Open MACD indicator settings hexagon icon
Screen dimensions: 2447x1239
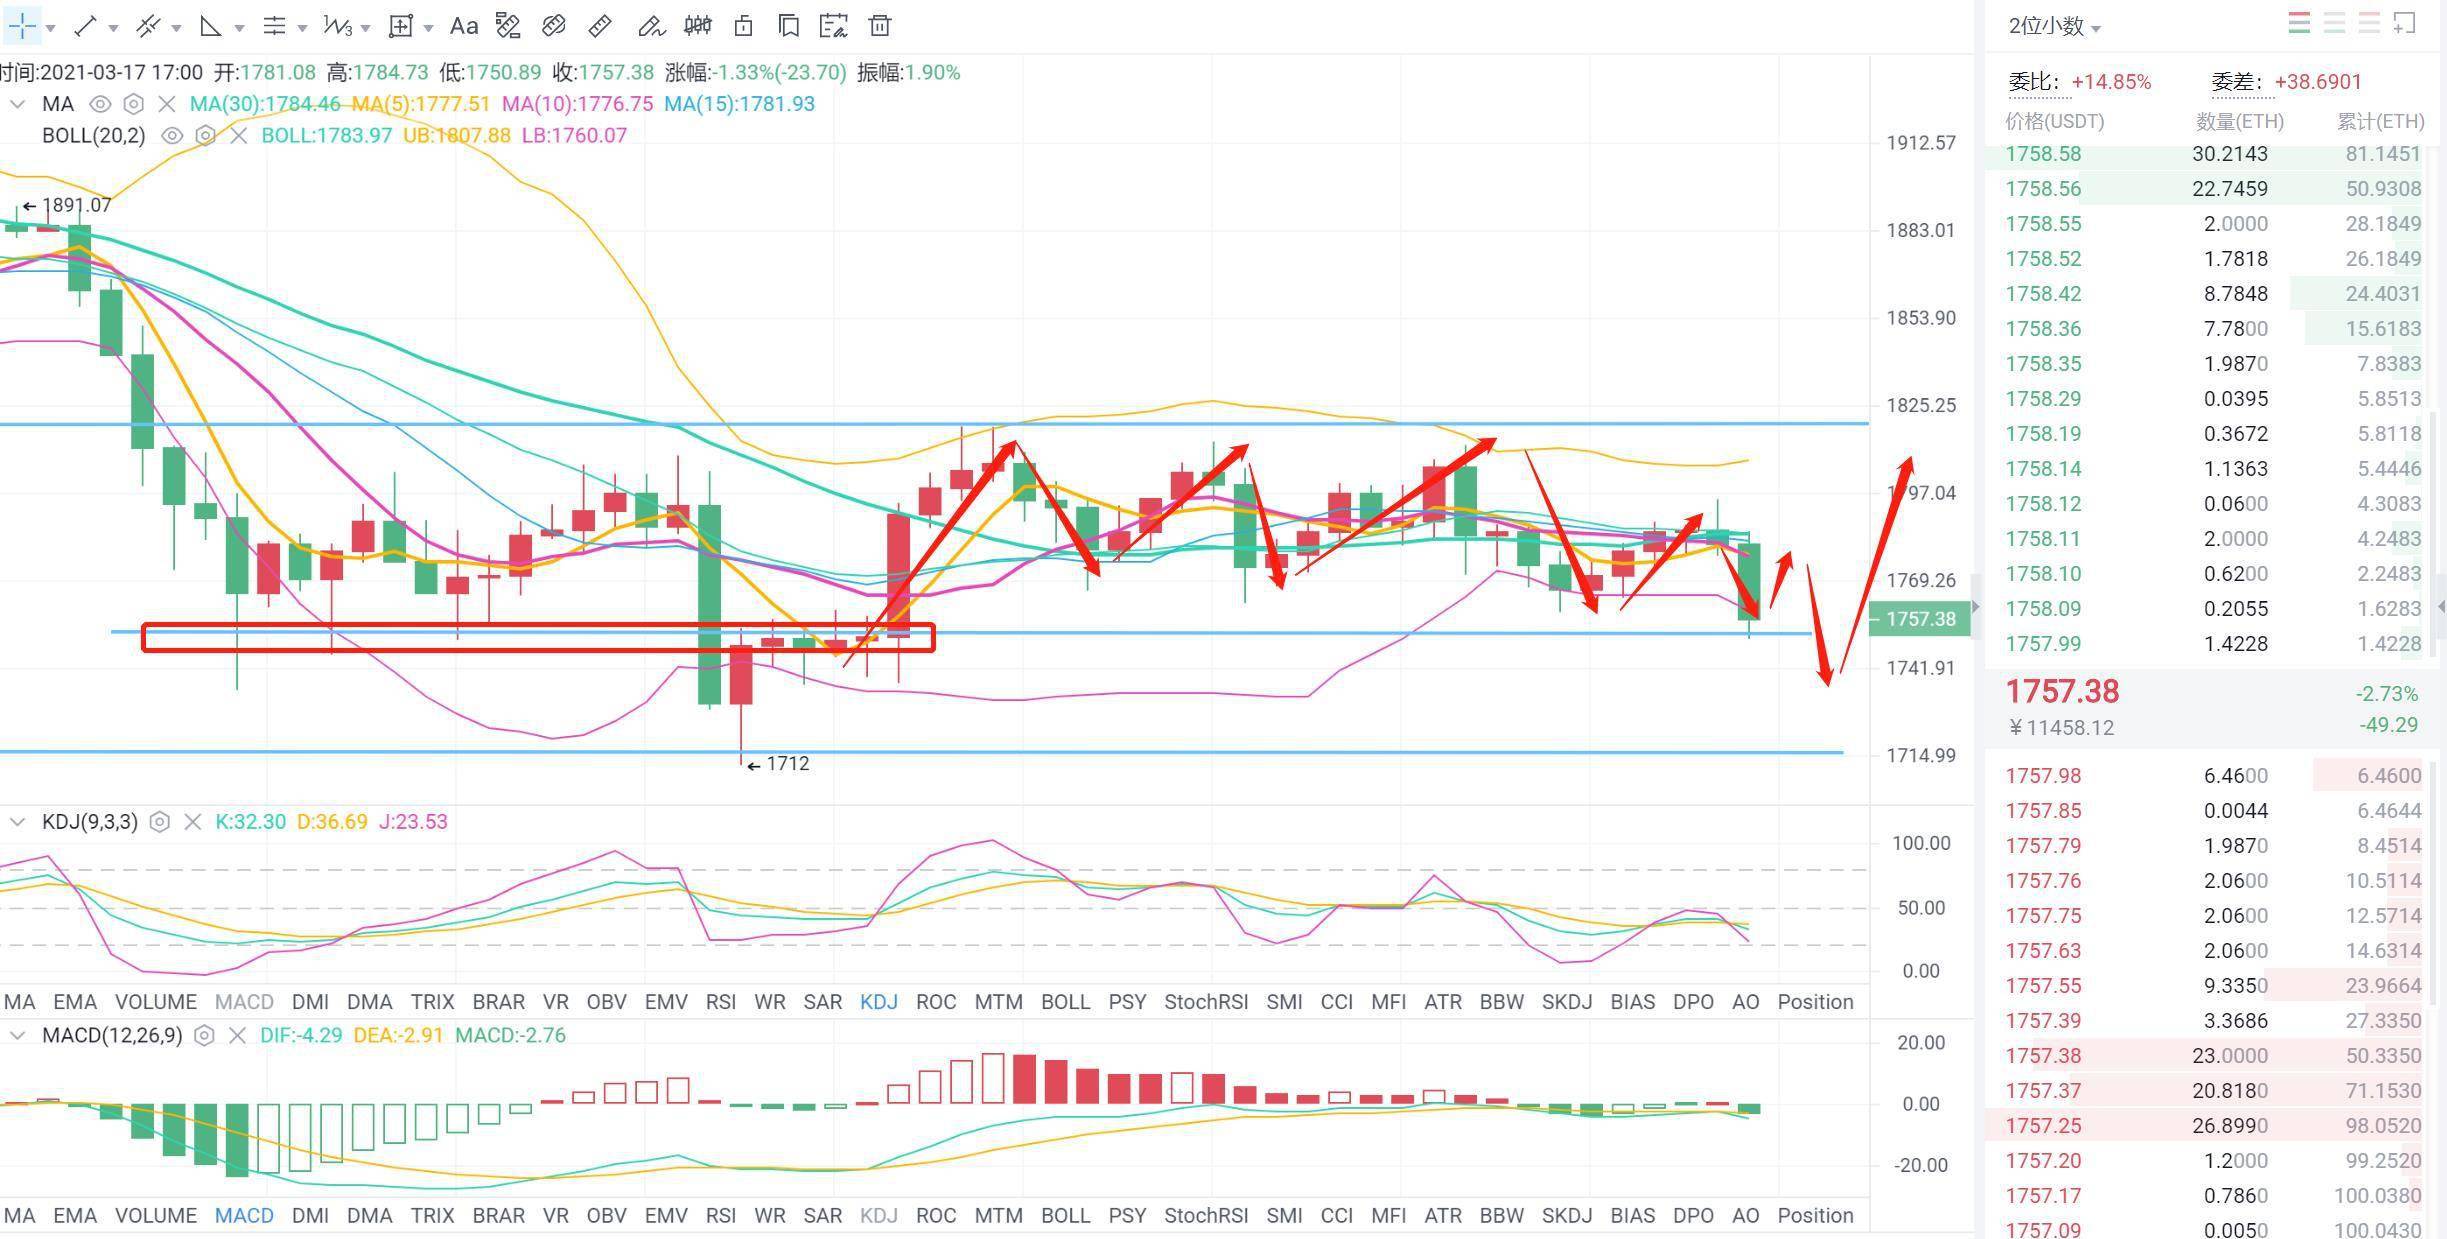[x=204, y=1036]
